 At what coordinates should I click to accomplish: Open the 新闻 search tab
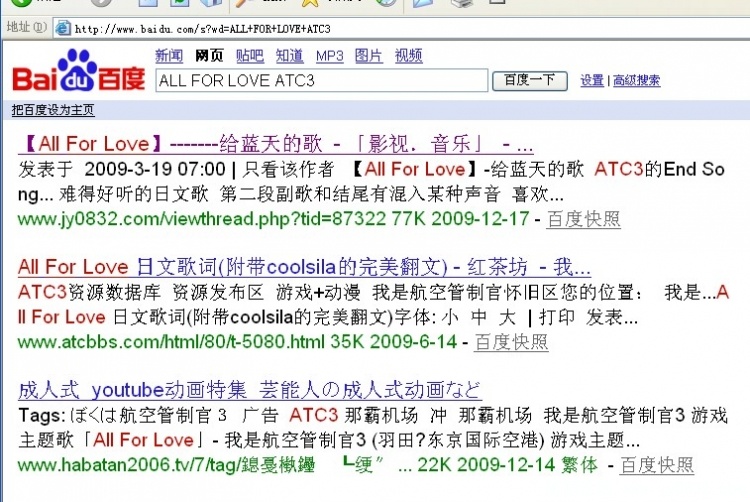[x=169, y=56]
